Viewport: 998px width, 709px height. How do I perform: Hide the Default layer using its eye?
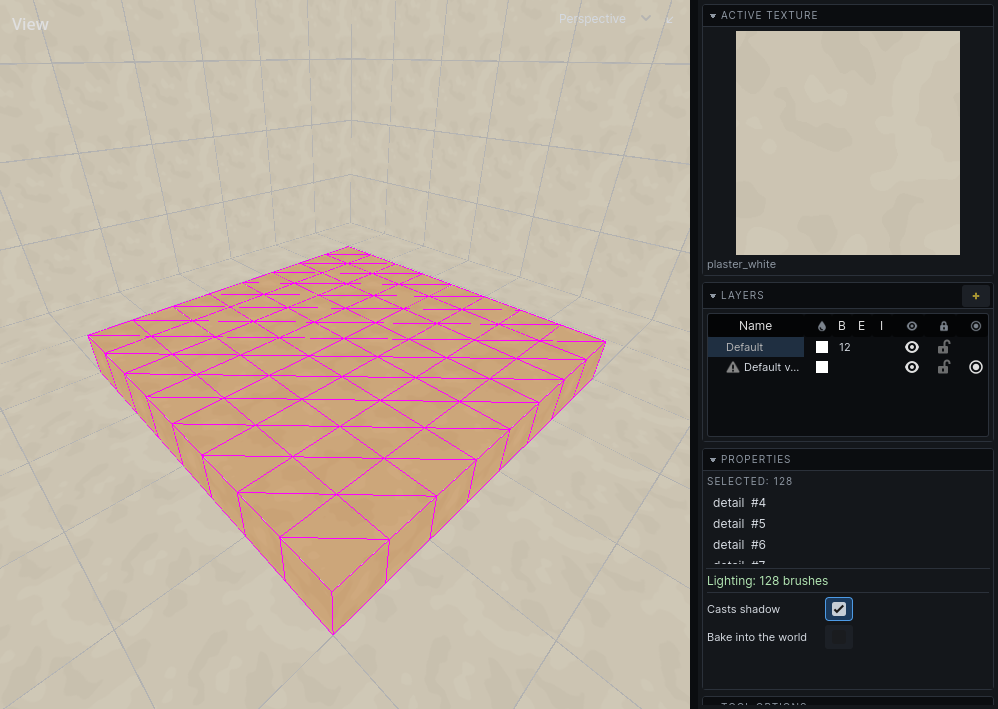coord(912,347)
